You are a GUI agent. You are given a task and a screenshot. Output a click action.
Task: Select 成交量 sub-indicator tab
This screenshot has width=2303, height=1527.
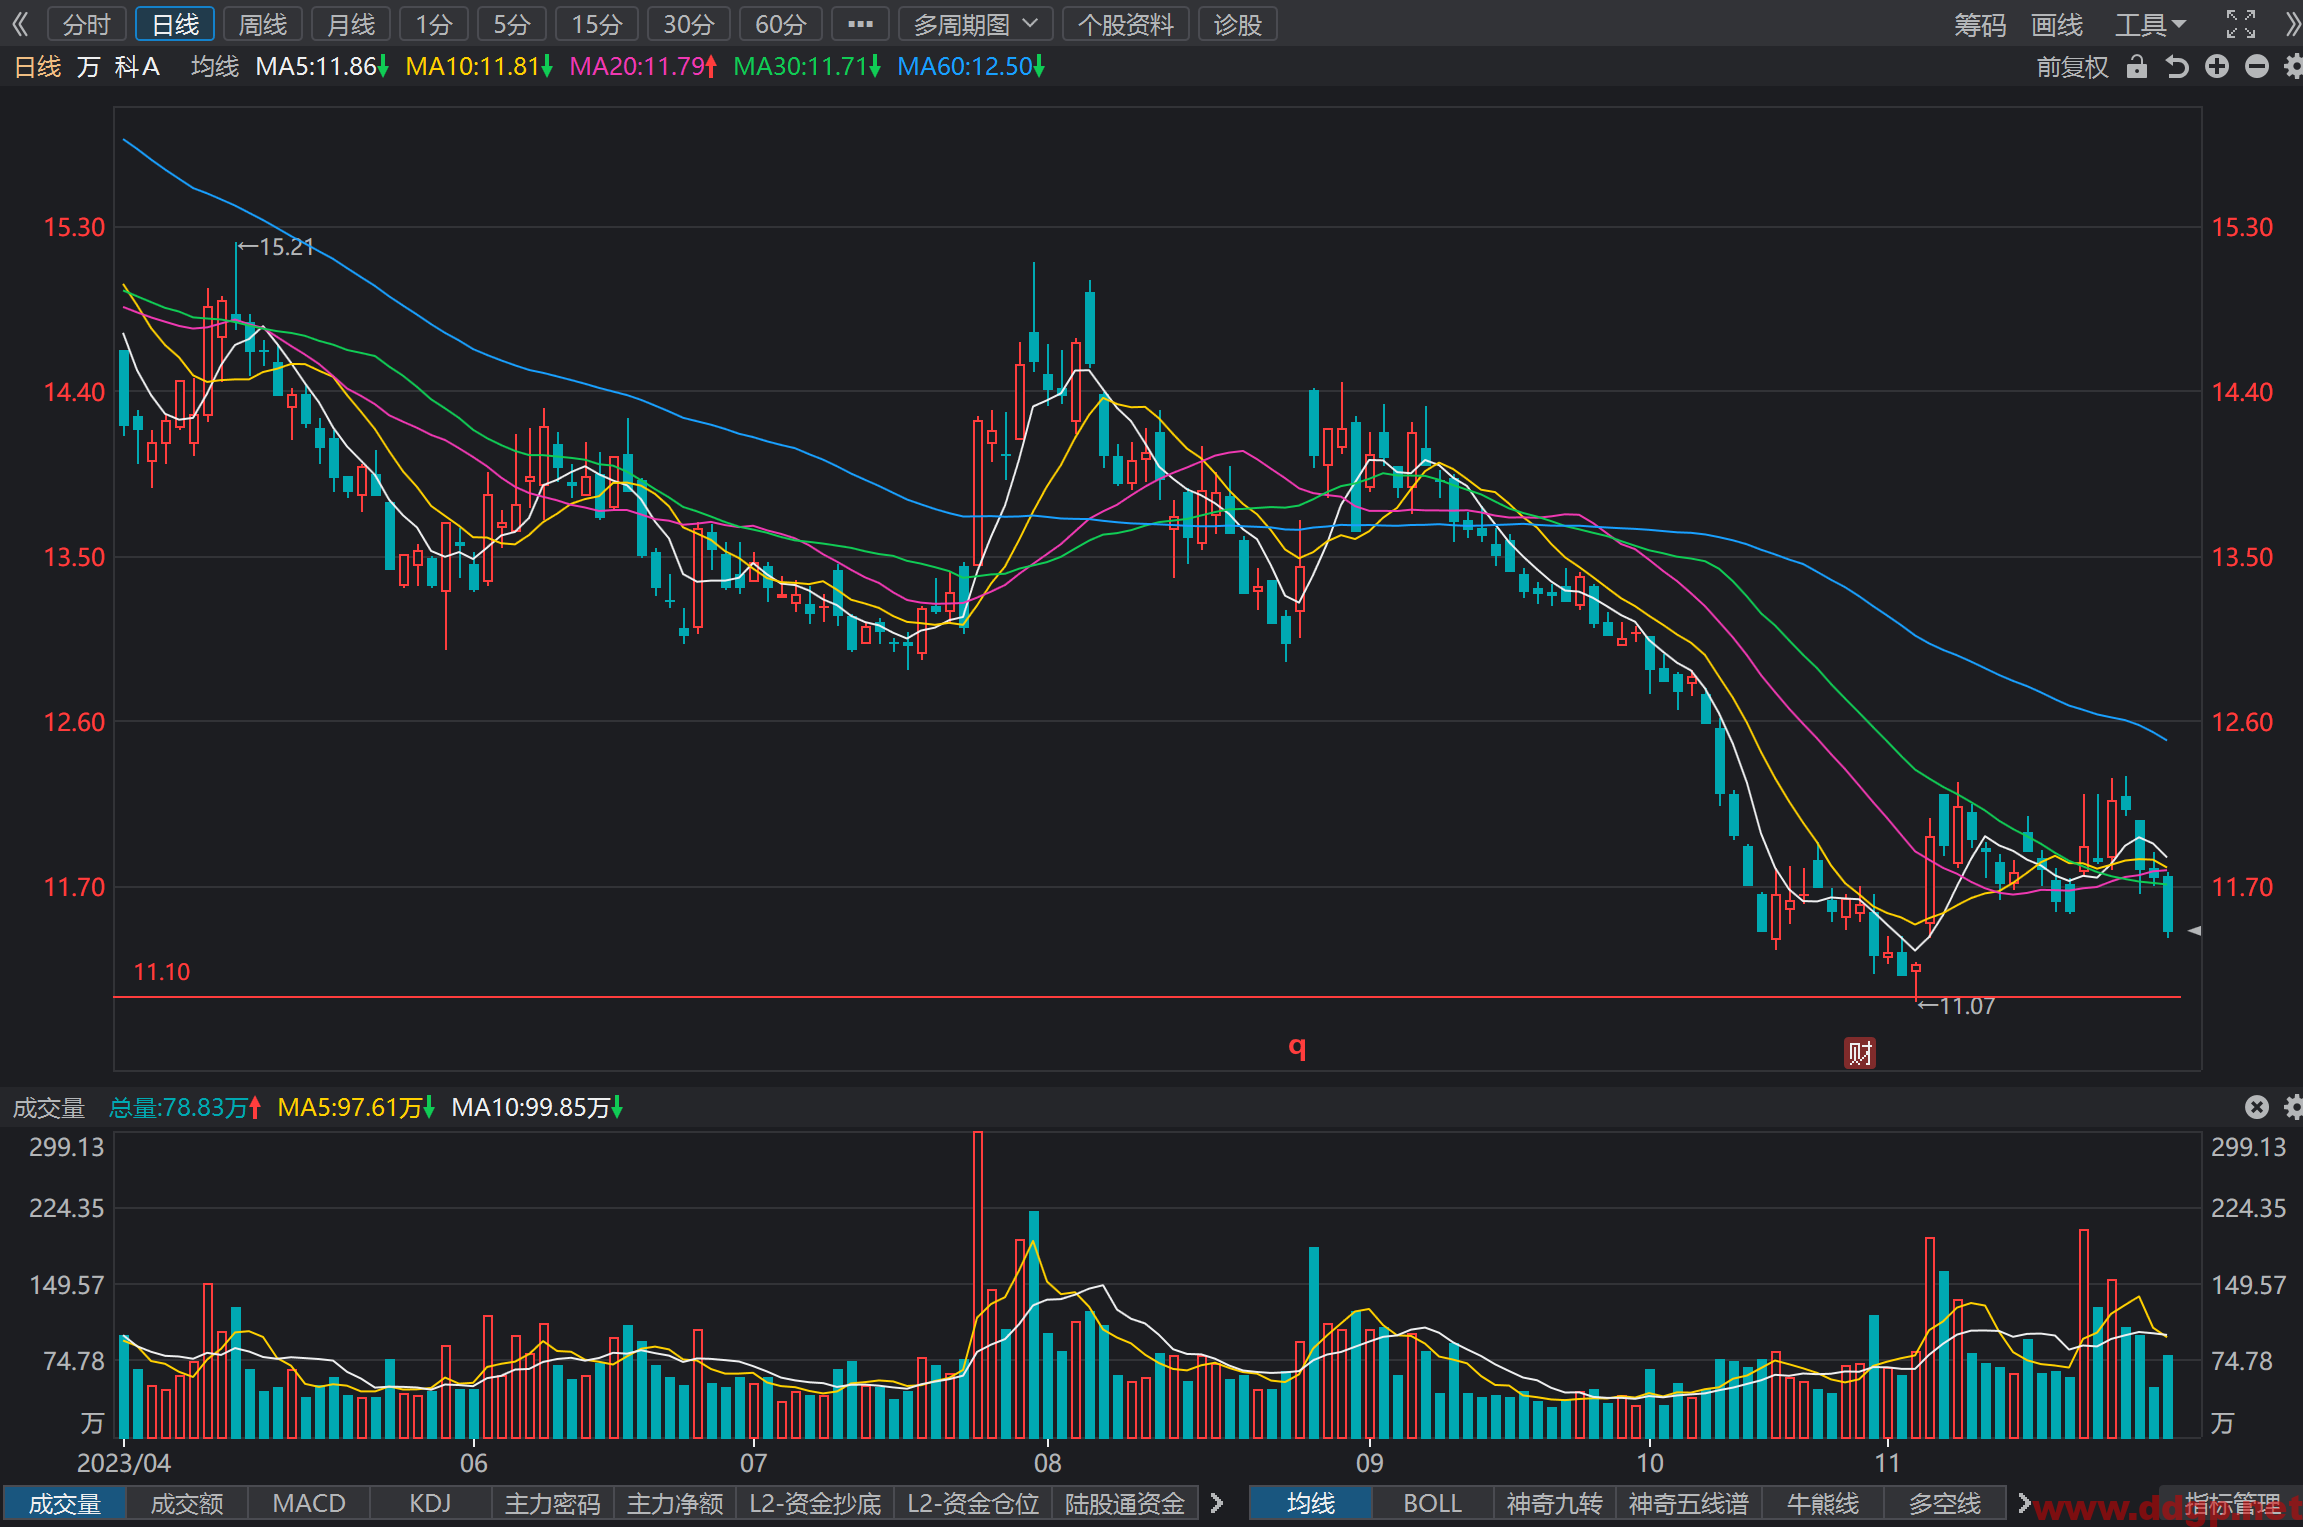click(65, 1503)
